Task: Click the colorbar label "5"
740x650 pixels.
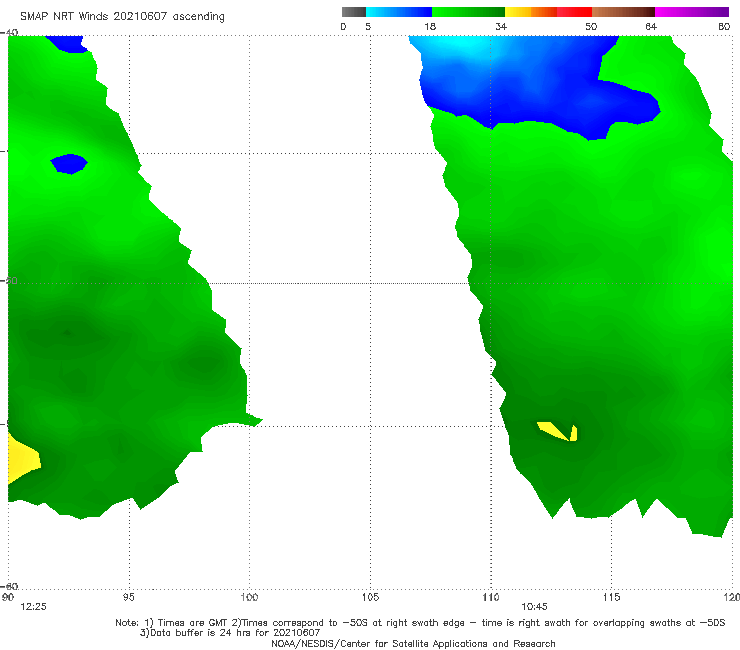Action: click(x=368, y=26)
